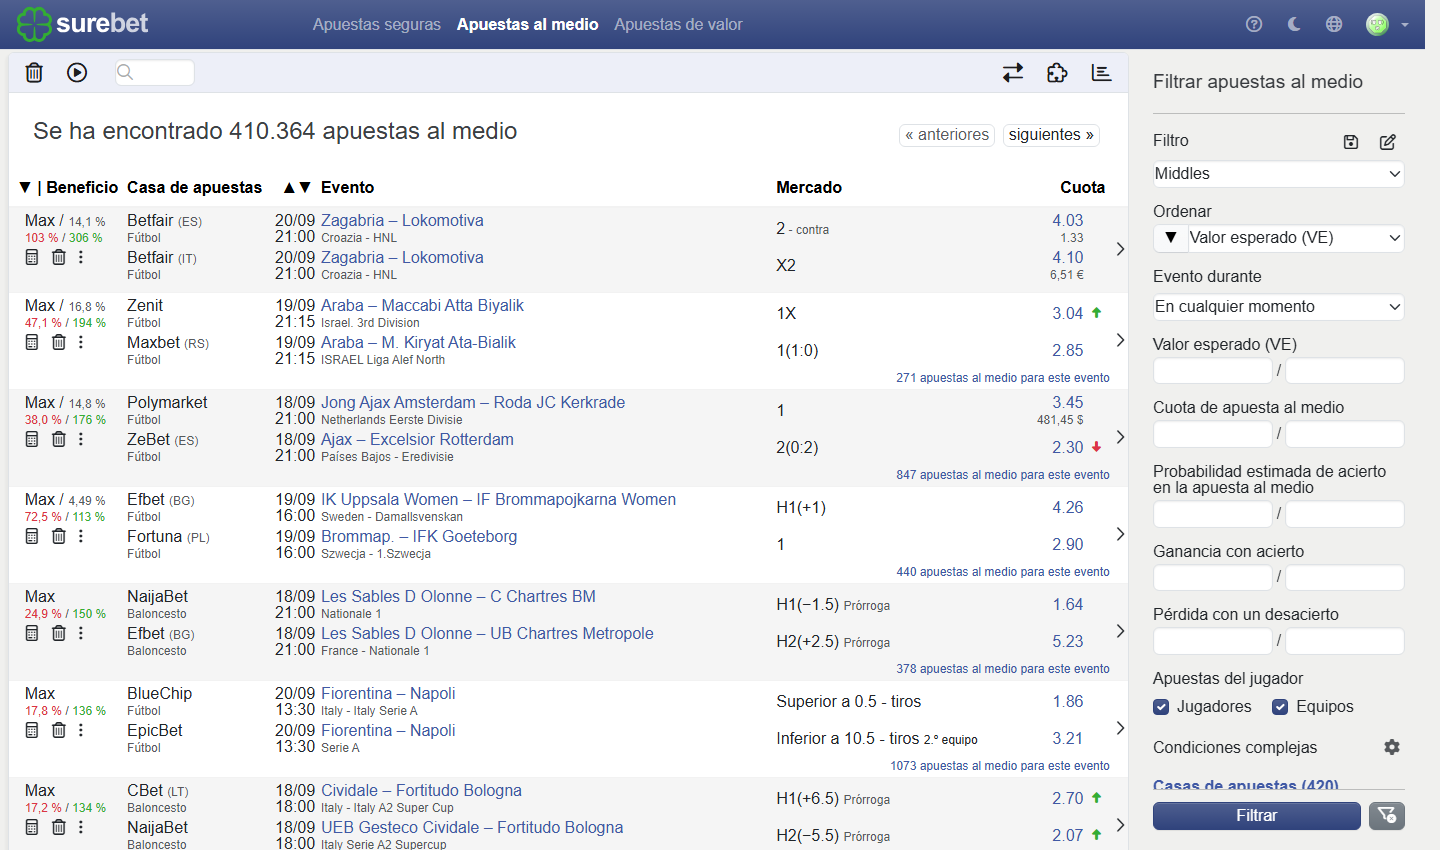Open complex conditions gear settings
This screenshot has width=1440, height=850.
coord(1392,747)
